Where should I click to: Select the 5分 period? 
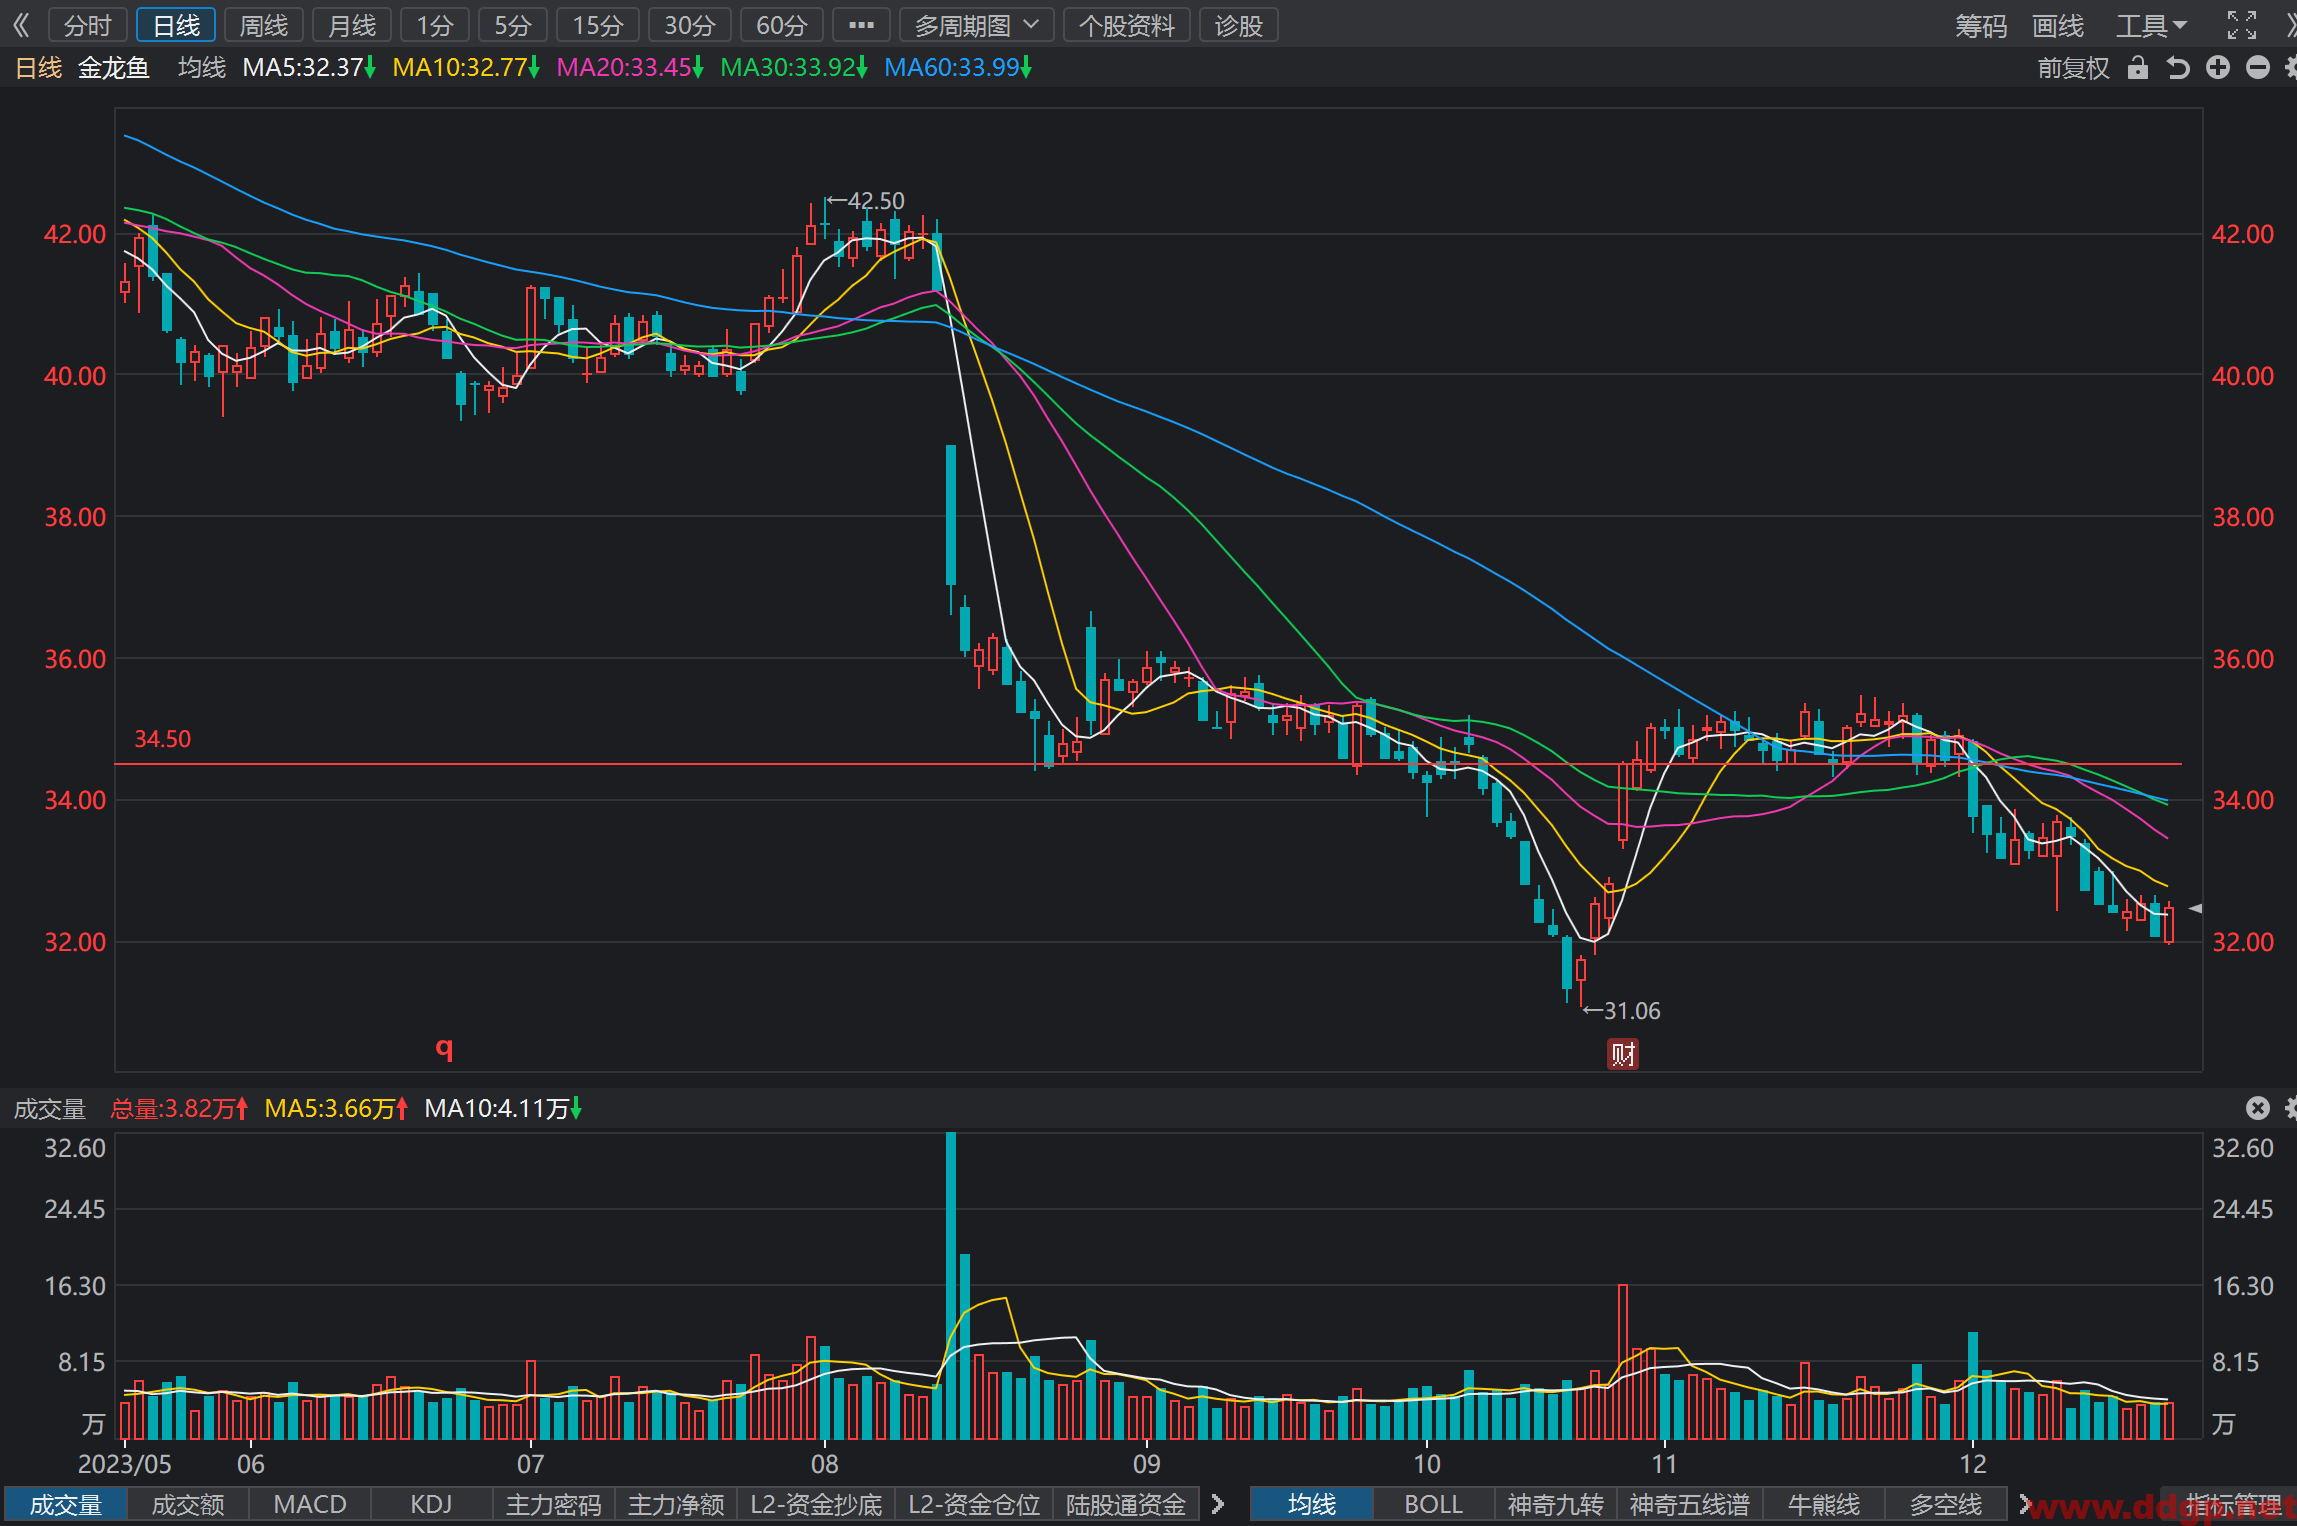coord(513,25)
